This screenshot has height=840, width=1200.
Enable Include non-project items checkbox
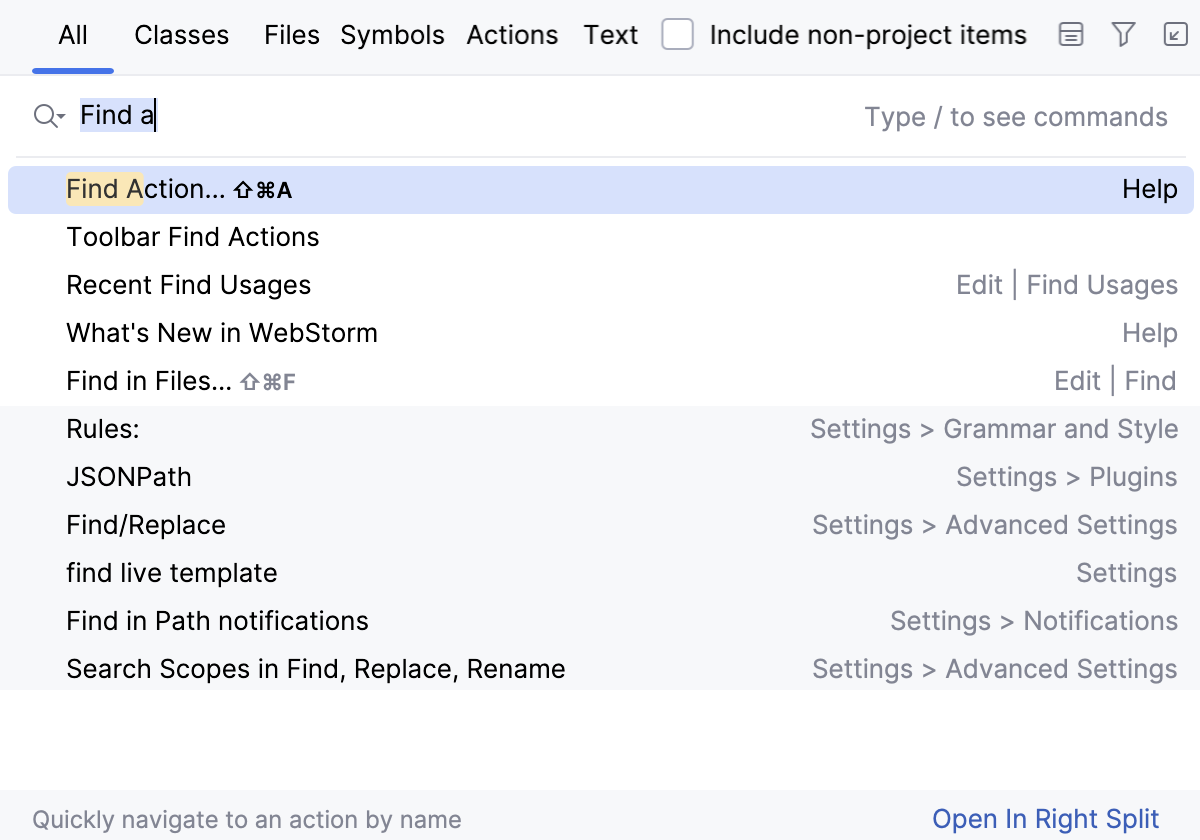click(678, 36)
